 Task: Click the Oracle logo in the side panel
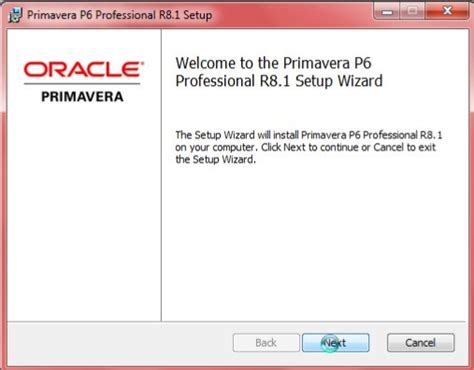83,69
